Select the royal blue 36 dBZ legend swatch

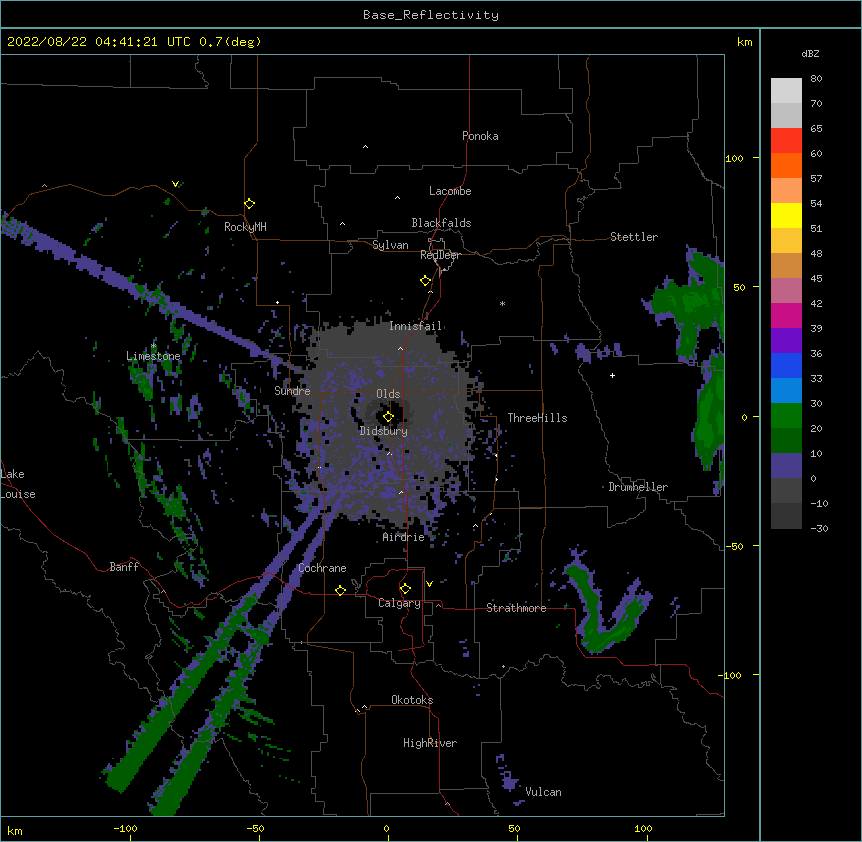pos(786,365)
